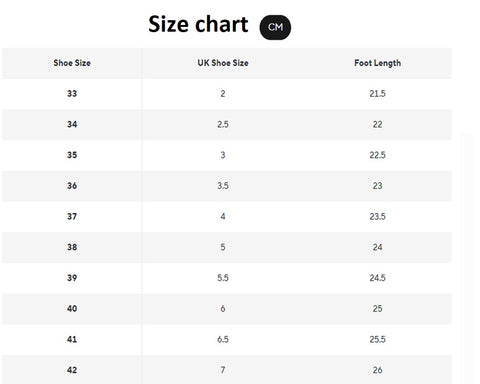Toggle the CM unit badge

click(x=275, y=27)
